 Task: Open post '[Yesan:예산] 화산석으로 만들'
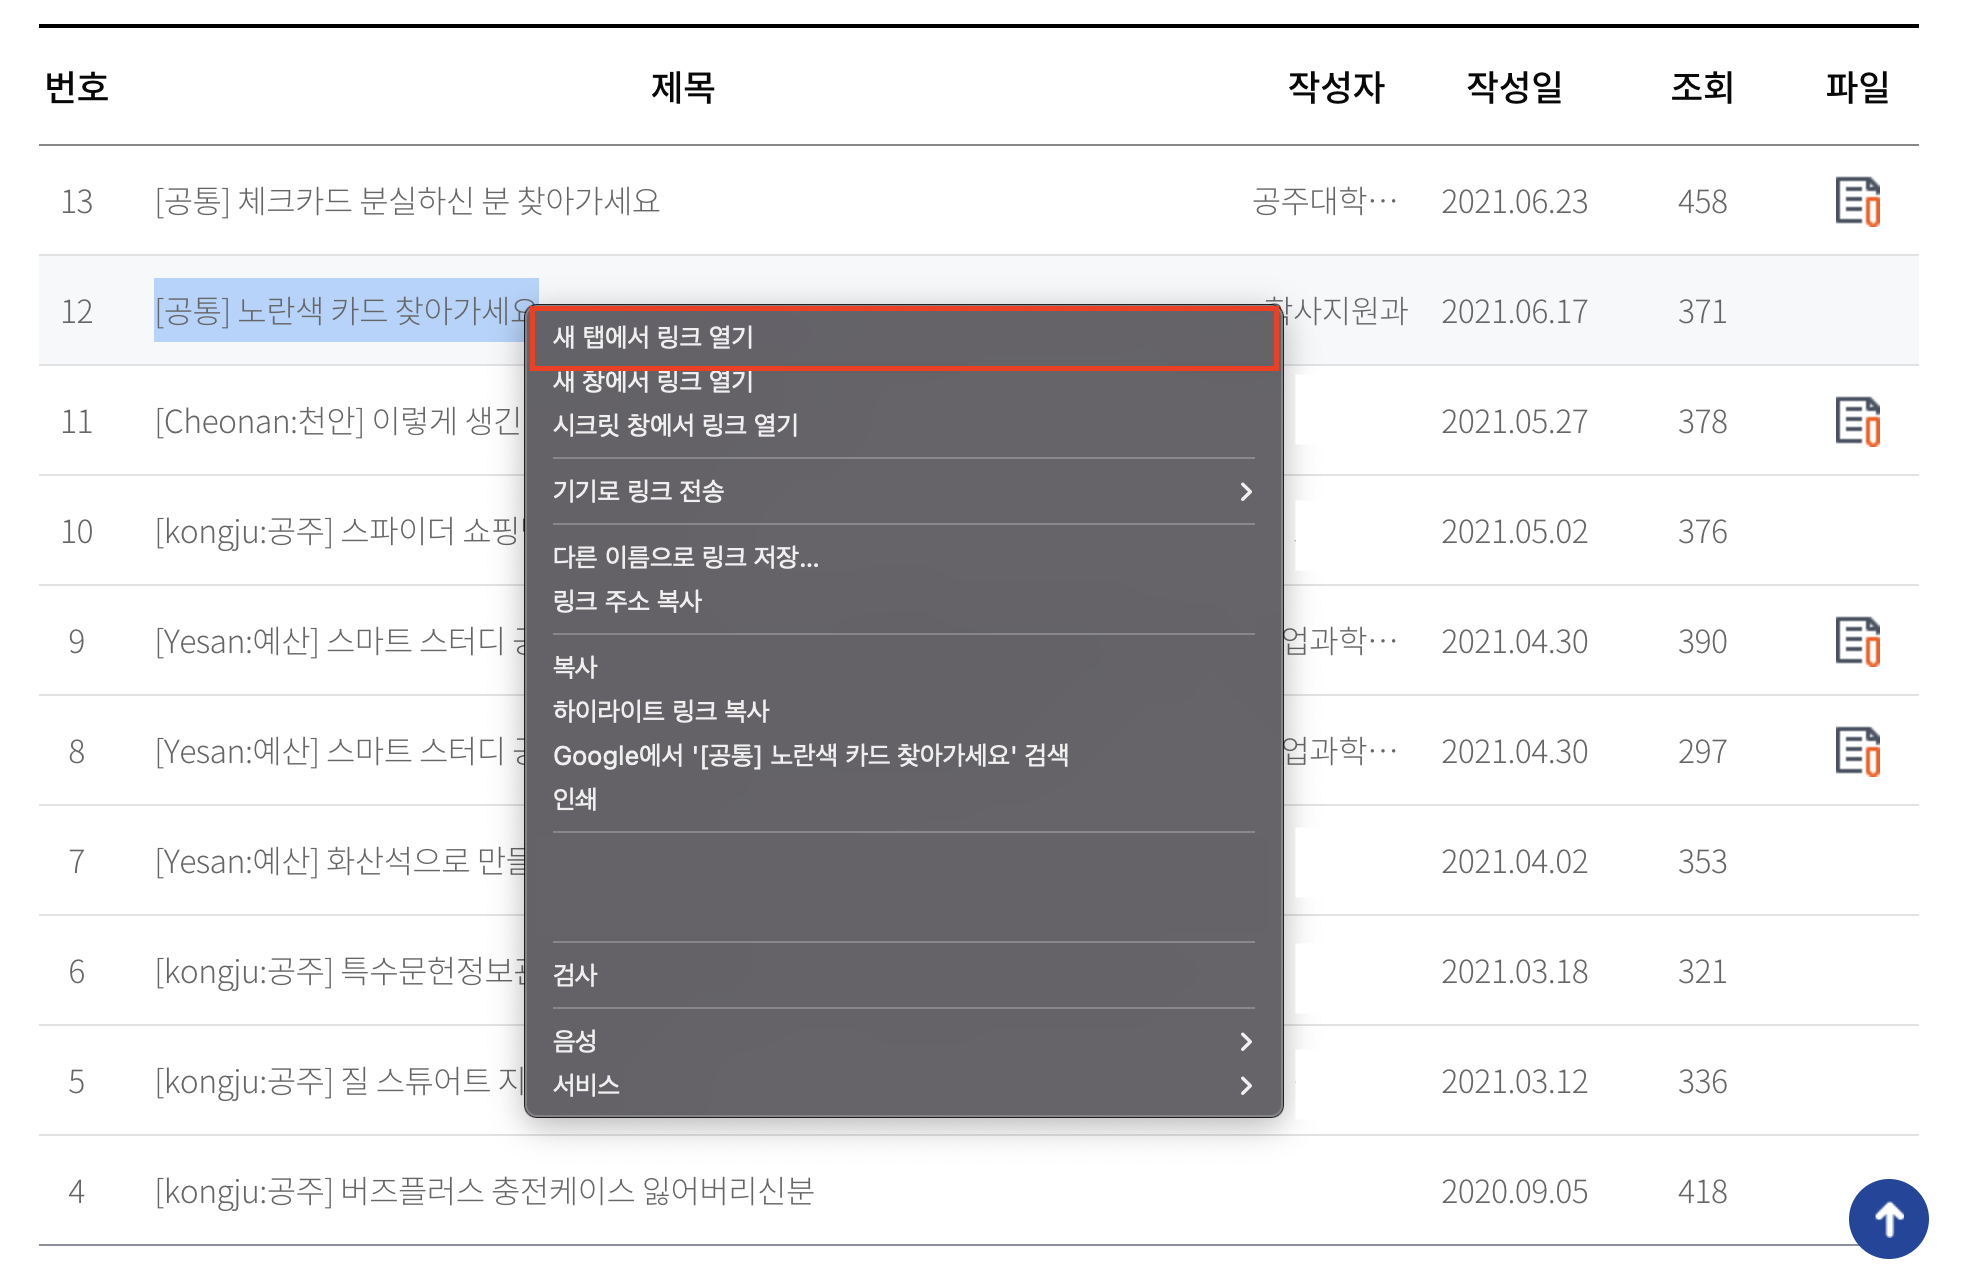point(338,861)
